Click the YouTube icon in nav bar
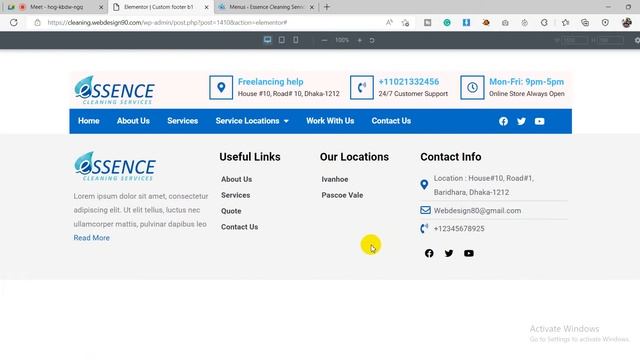Viewport: 640px width, 360px height. click(x=539, y=121)
